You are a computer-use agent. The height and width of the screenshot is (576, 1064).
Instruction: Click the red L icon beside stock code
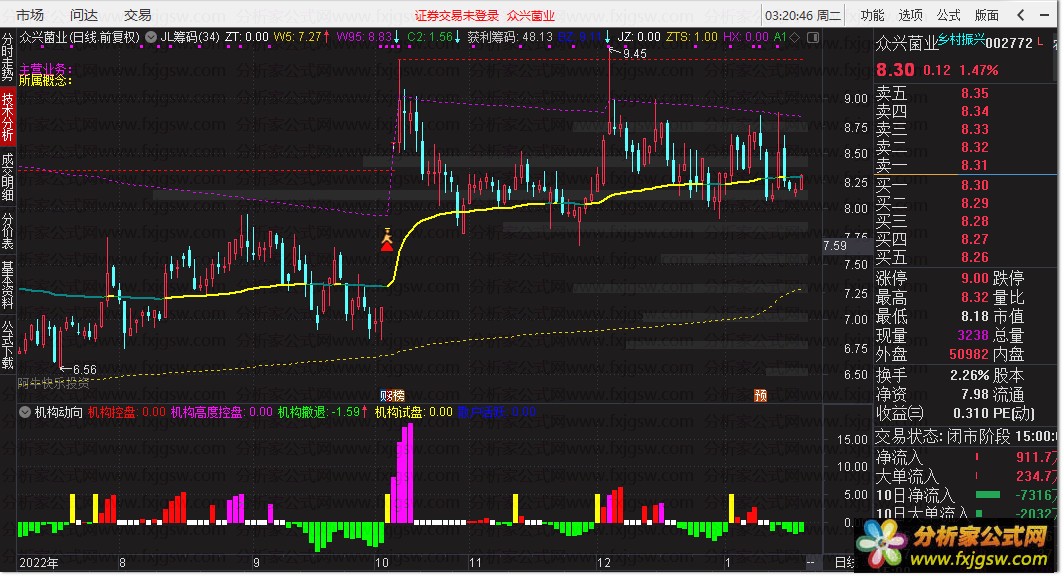1041,42
